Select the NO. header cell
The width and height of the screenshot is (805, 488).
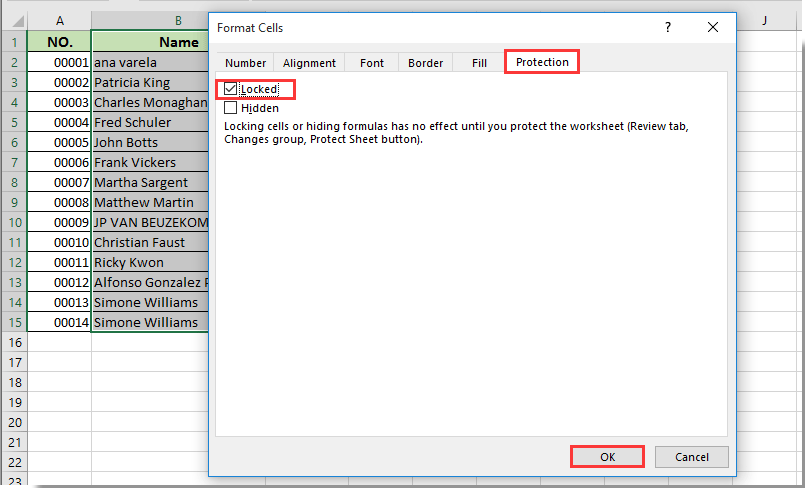(x=59, y=42)
